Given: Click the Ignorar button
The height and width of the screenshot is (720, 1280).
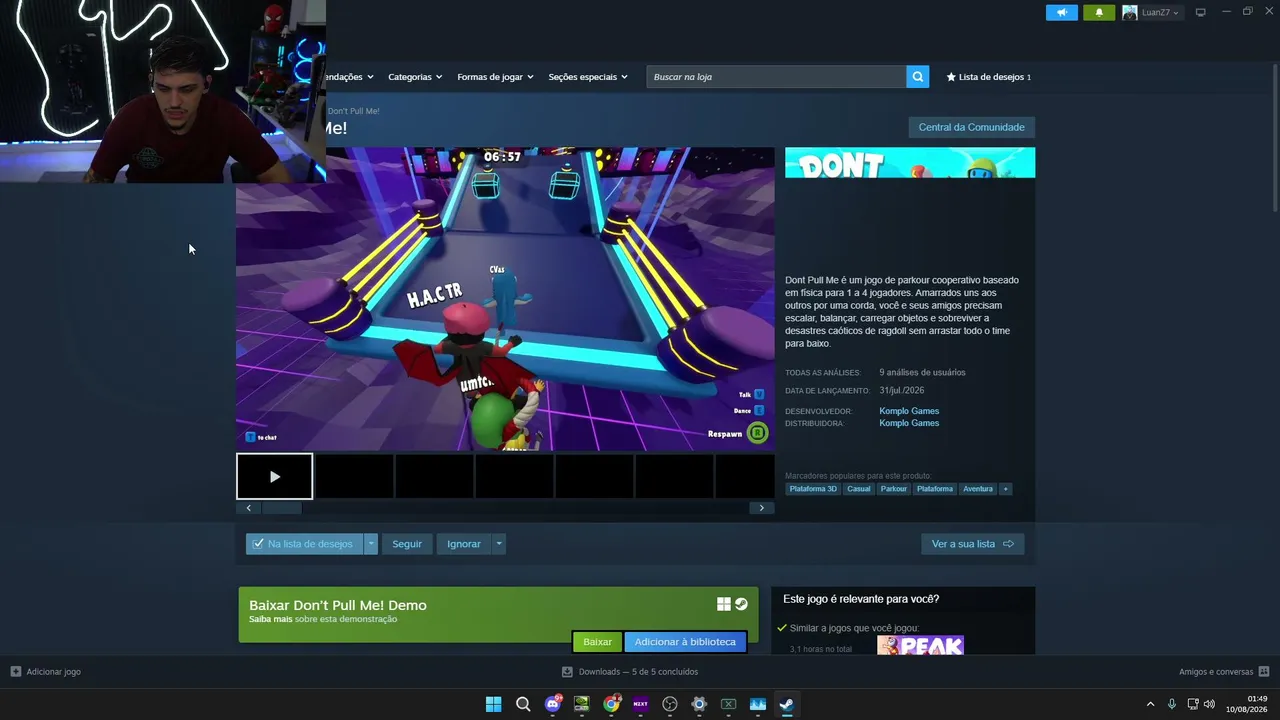Looking at the screenshot, I should tap(464, 544).
